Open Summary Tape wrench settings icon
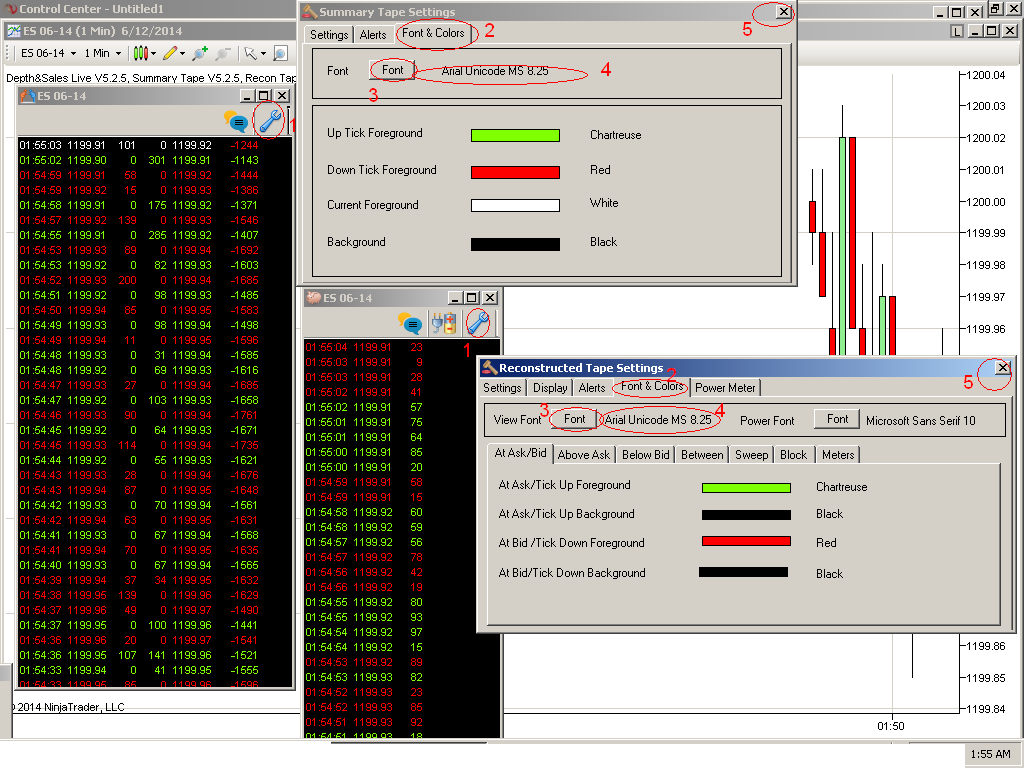 pos(269,121)
